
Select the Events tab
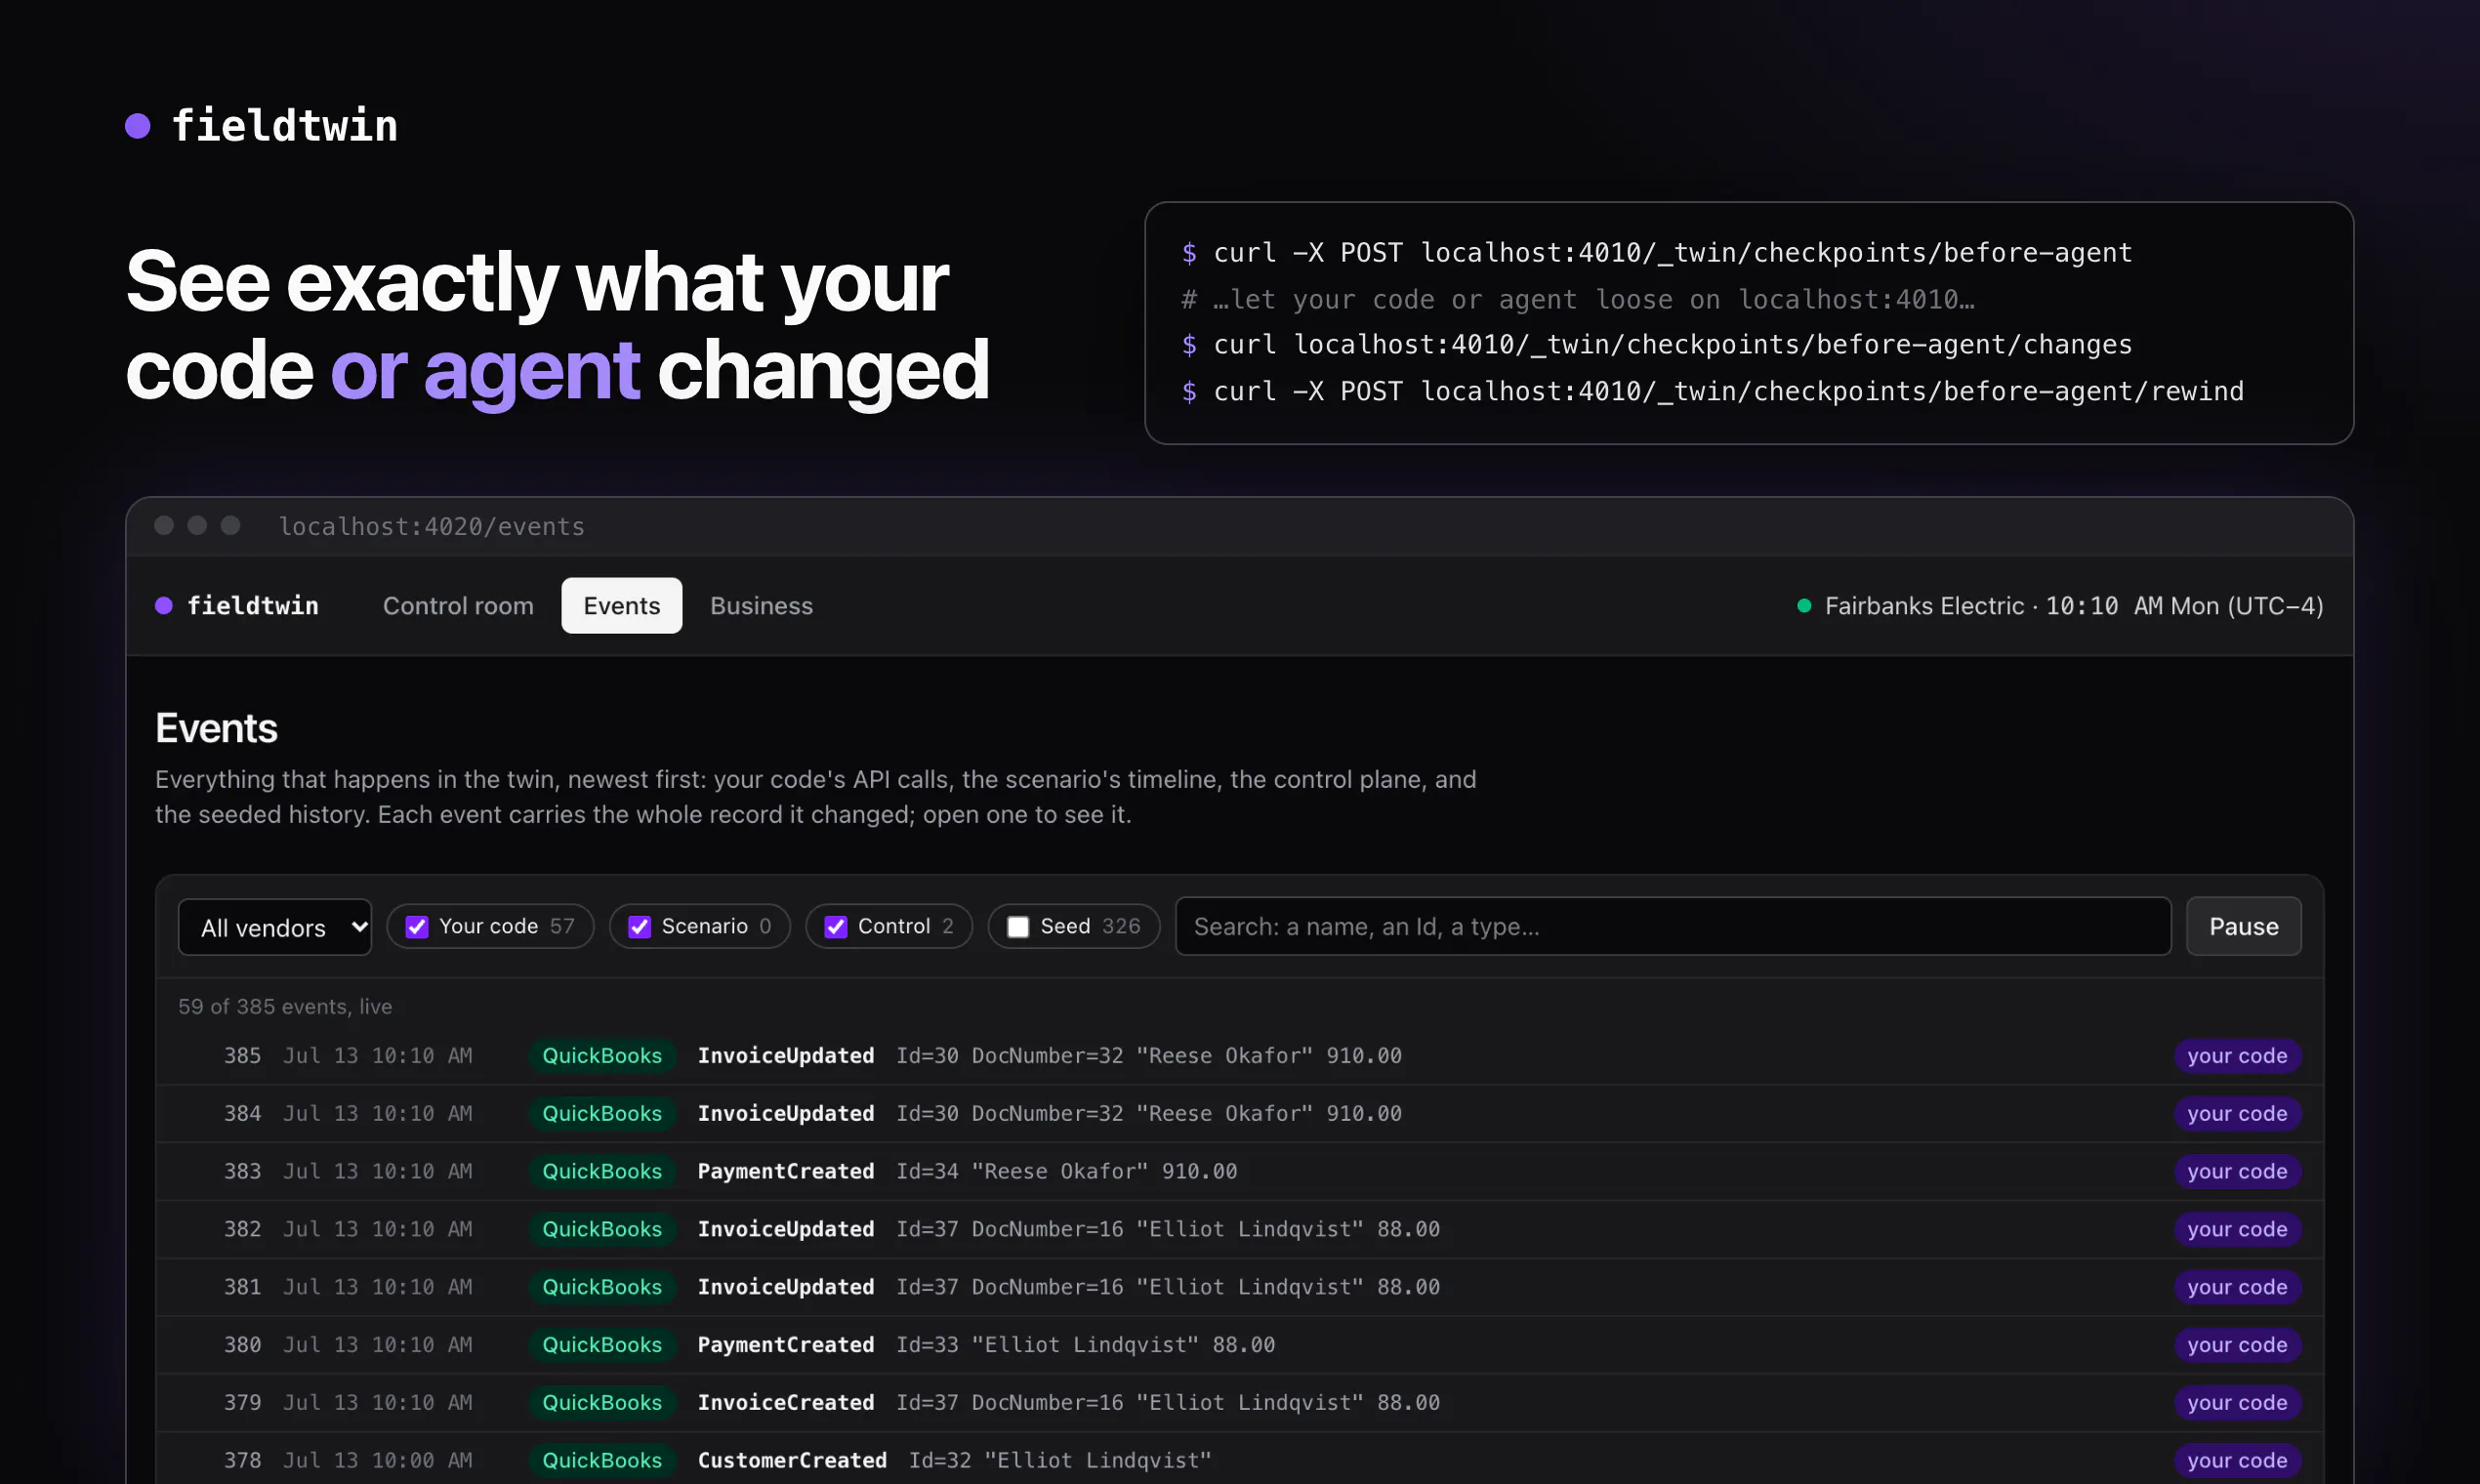[622, 606]
